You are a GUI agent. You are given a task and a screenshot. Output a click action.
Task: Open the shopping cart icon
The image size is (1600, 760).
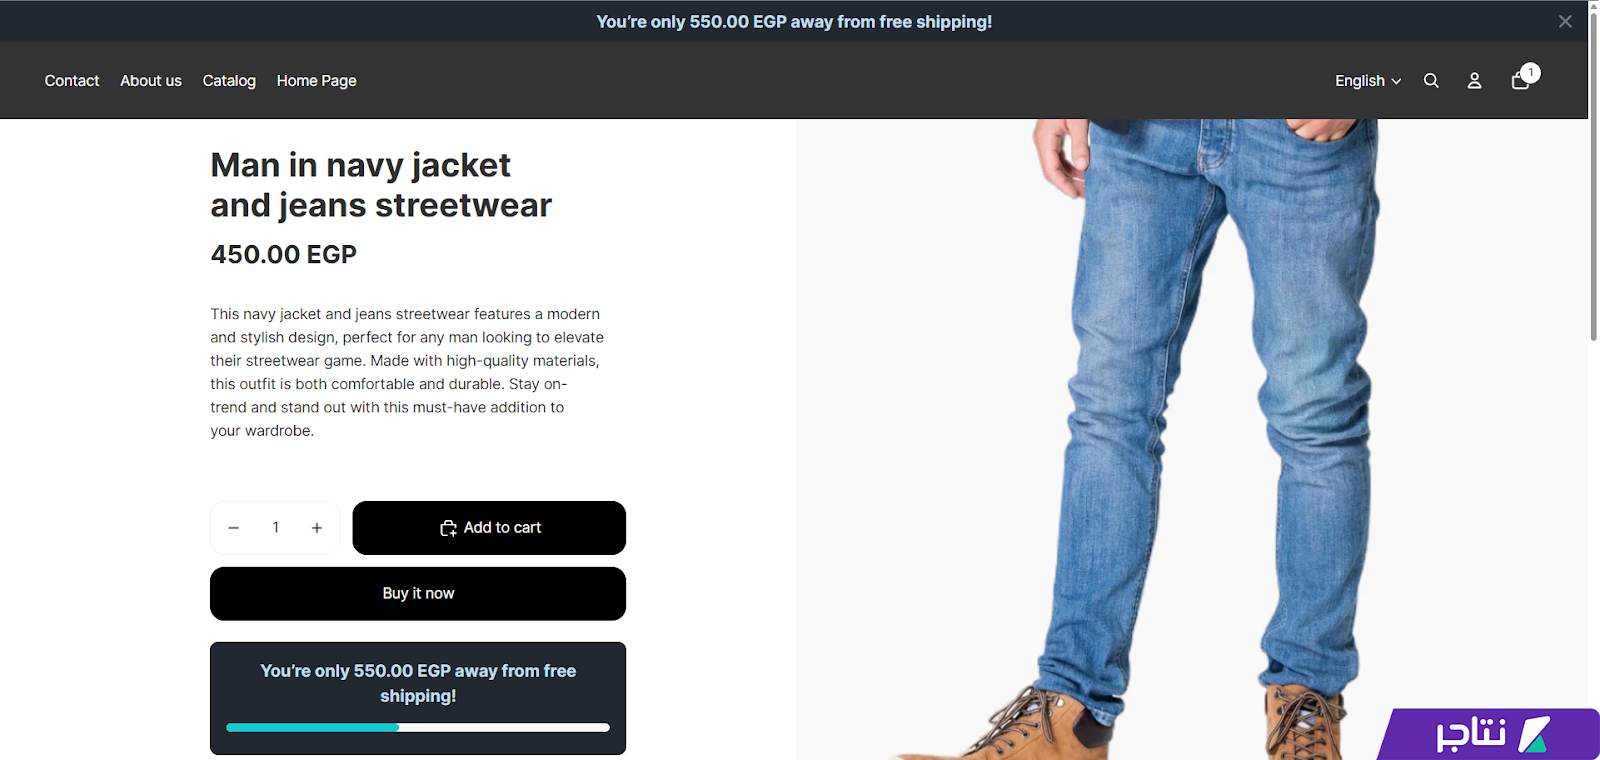1520,81
